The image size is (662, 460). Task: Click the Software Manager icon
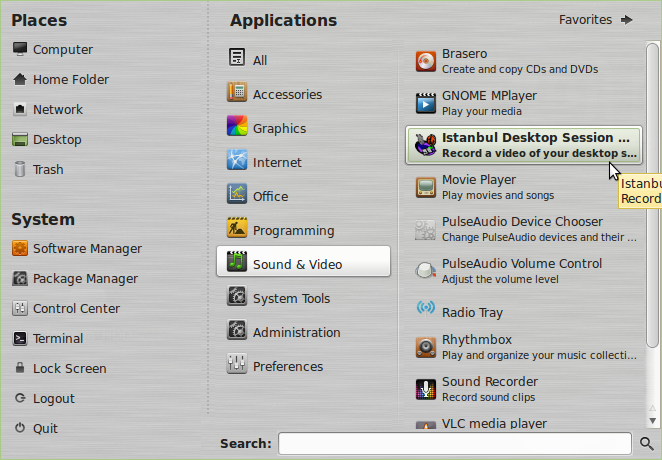point(19,248)
